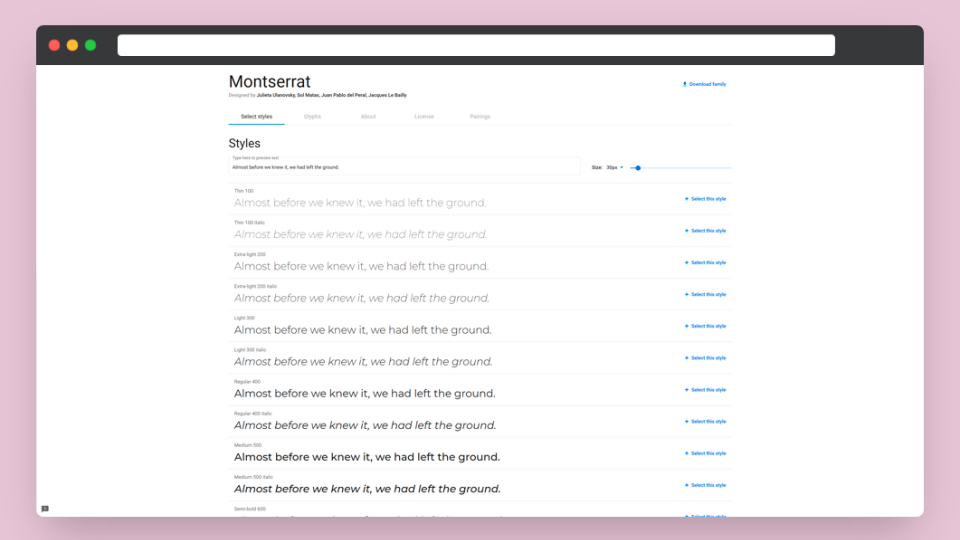This screenshot has height=540, width=960.
Task: Click the Regular 400 preview sentence
Action: tap(365, 394)
